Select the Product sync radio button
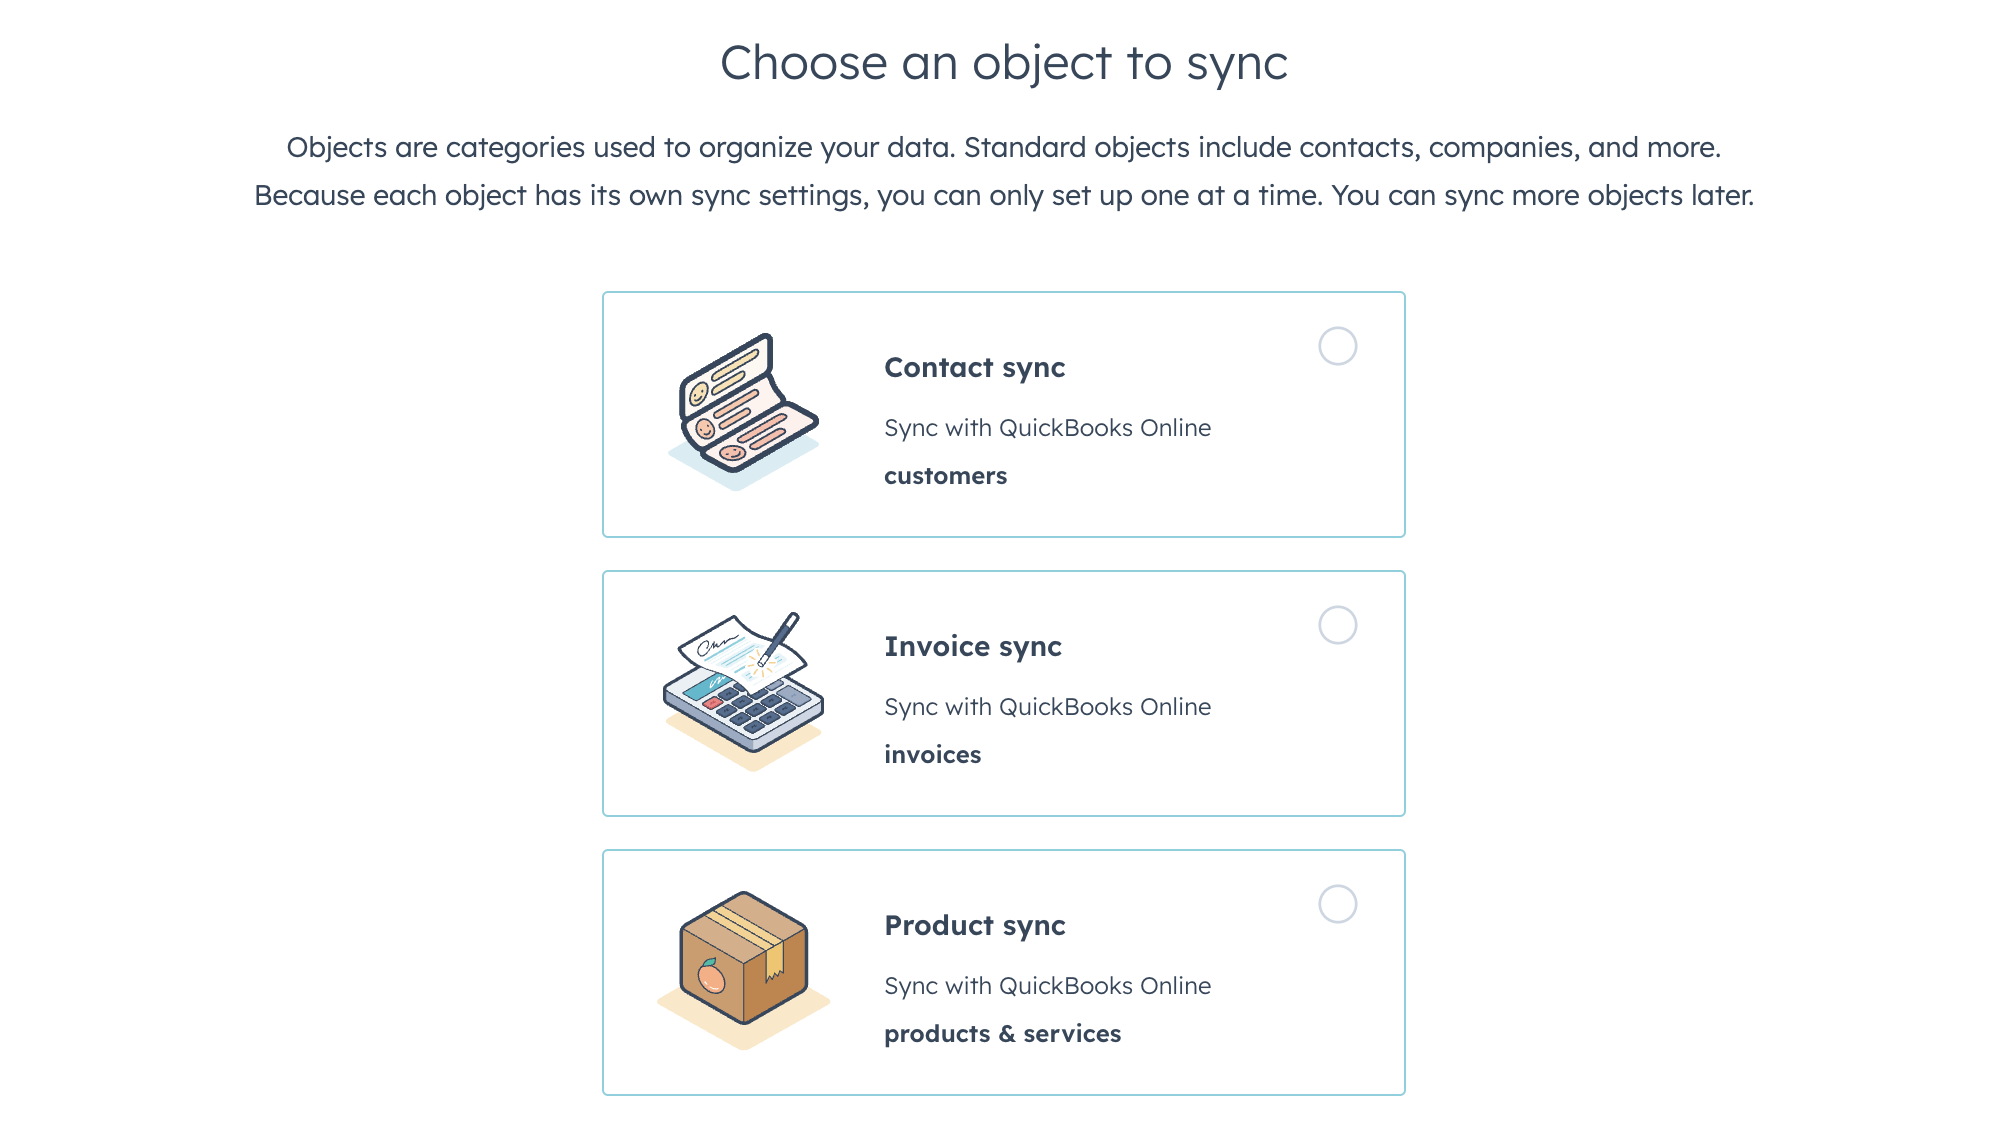2015x1133 pixels. (x=1337, y=903)
